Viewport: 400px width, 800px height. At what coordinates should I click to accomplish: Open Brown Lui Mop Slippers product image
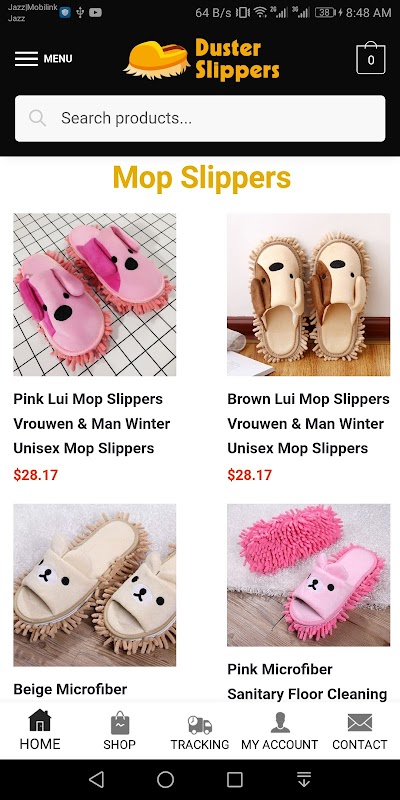pyautogui.click(x=309, y=294)
